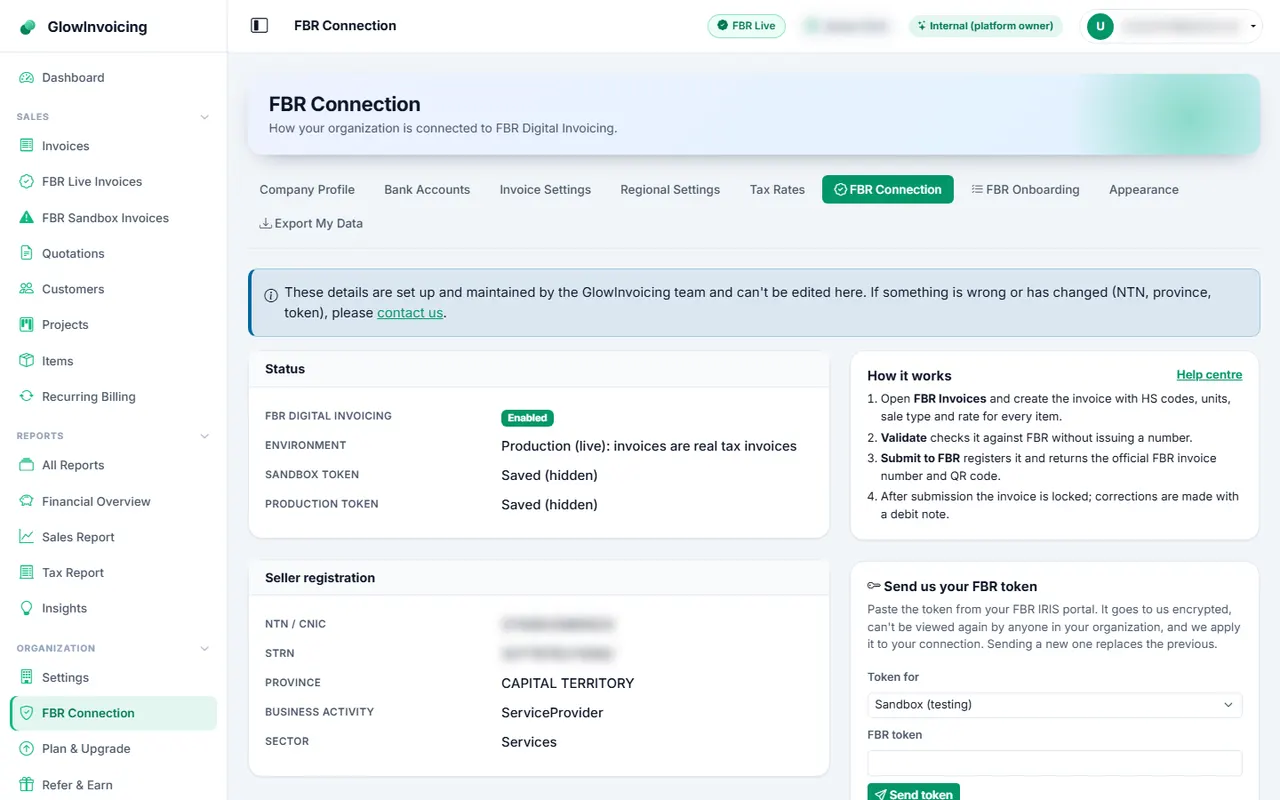The width and height of the screenshot is (1280, 800).
Task: Open the Financial Overview icon
Action: [x=27, y=501]
